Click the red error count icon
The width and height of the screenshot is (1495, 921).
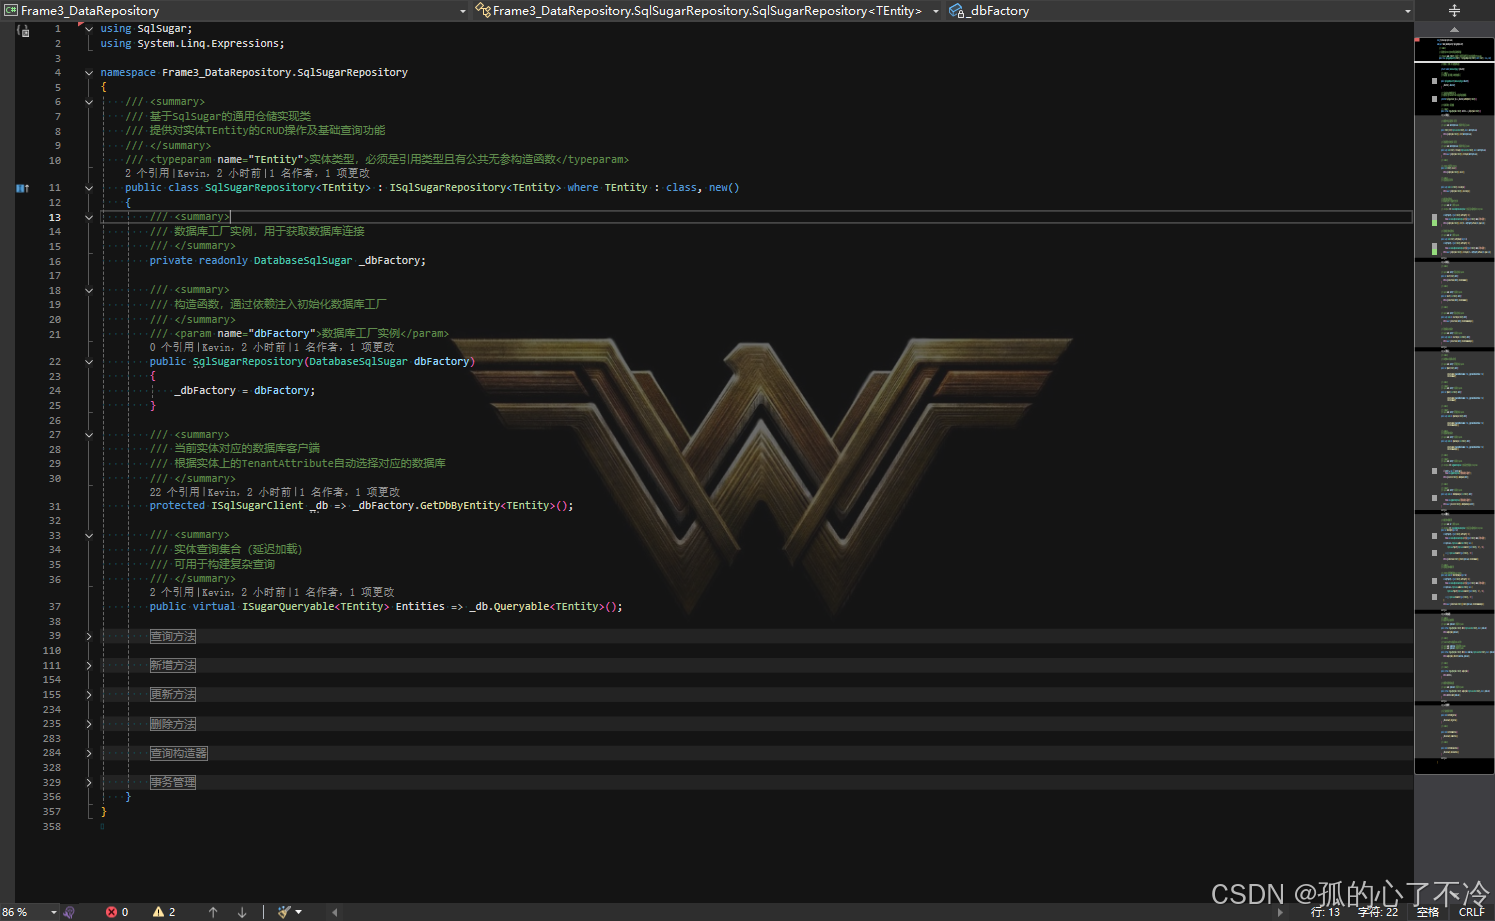pos(111,912)
